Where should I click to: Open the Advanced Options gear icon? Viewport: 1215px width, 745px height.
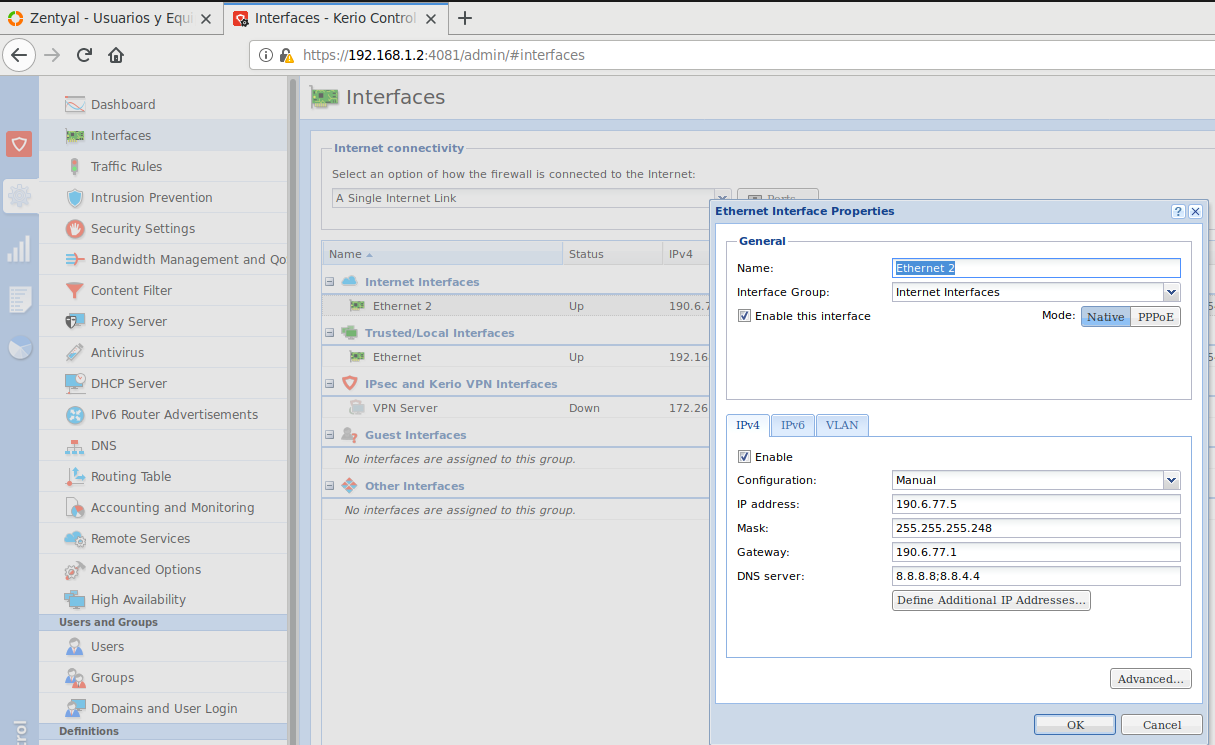point(75,569)
